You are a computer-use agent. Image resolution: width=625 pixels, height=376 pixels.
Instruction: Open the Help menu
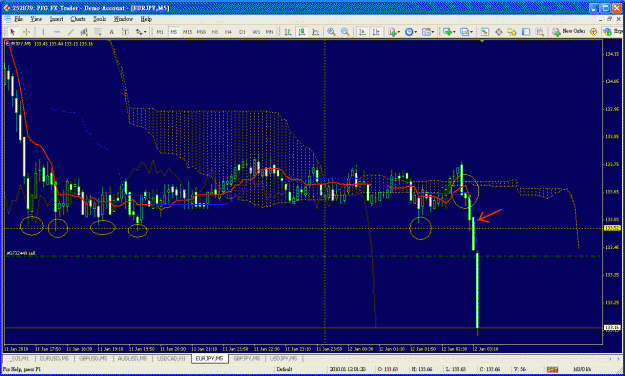coord(146,19)
